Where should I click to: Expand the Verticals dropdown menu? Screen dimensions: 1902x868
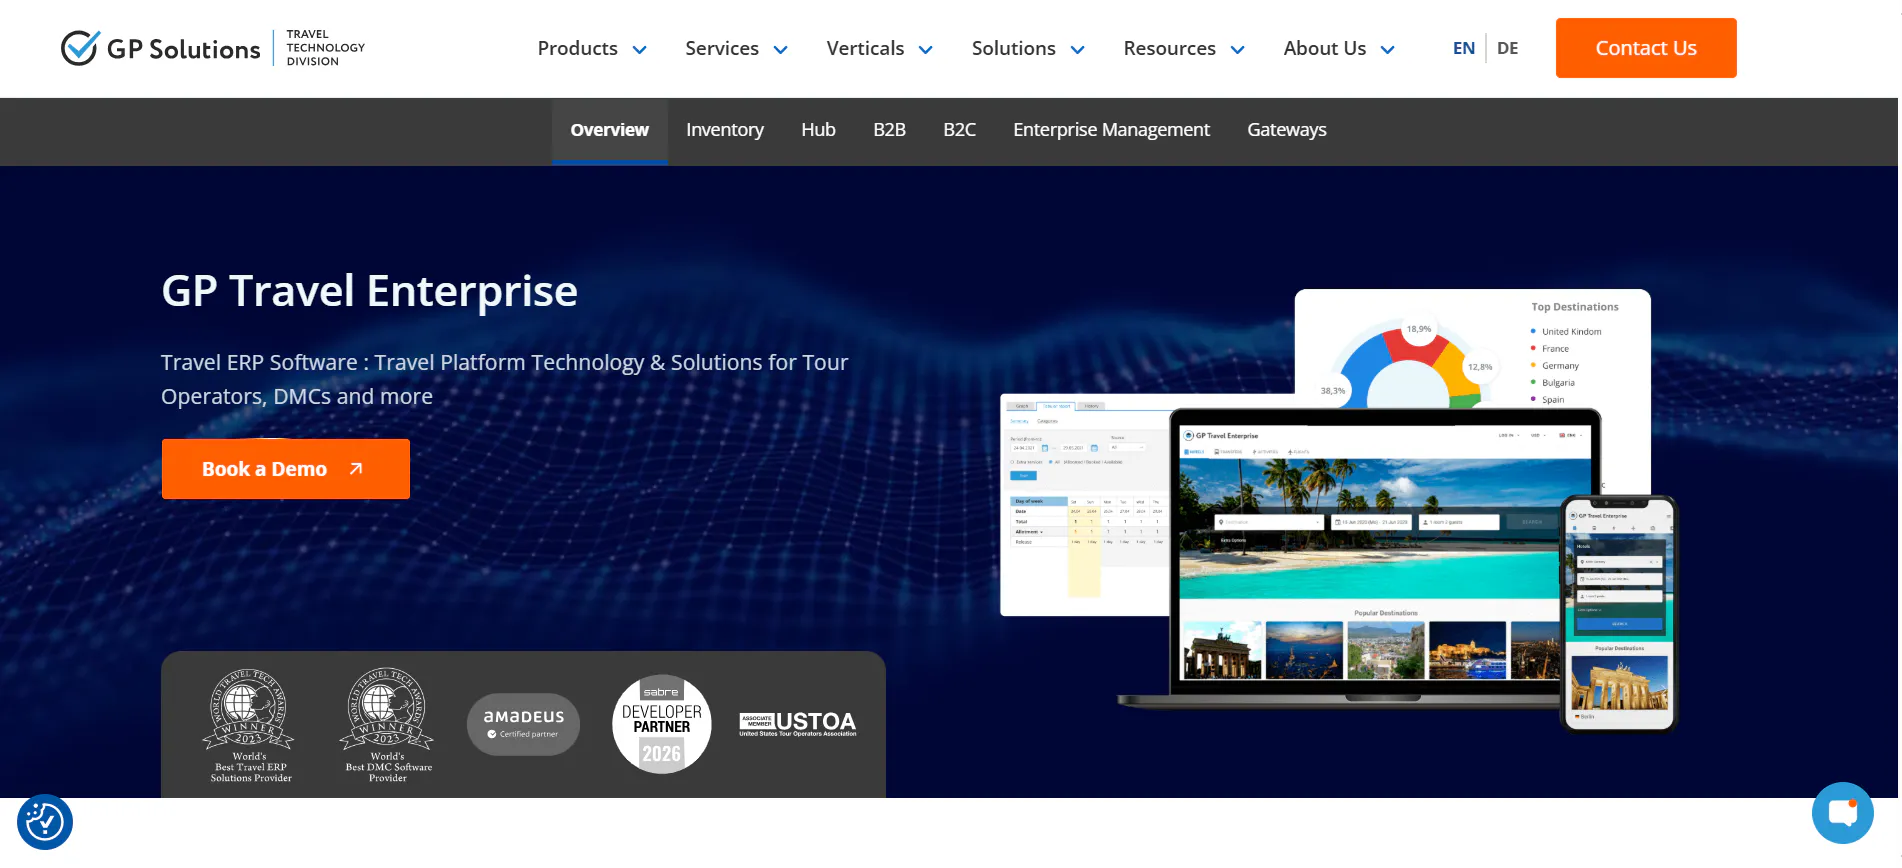pyautogui.click(x=880, y=48)
